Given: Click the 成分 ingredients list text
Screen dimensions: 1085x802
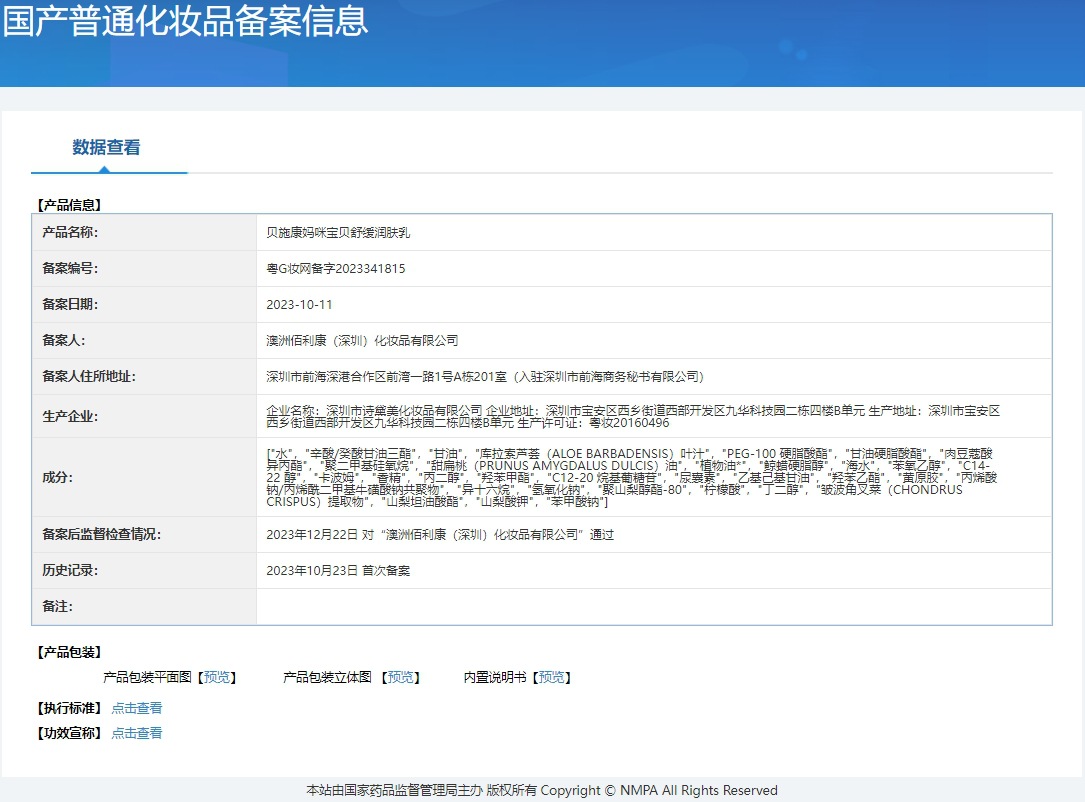Looking at the screenshot, I should [632, 477].
